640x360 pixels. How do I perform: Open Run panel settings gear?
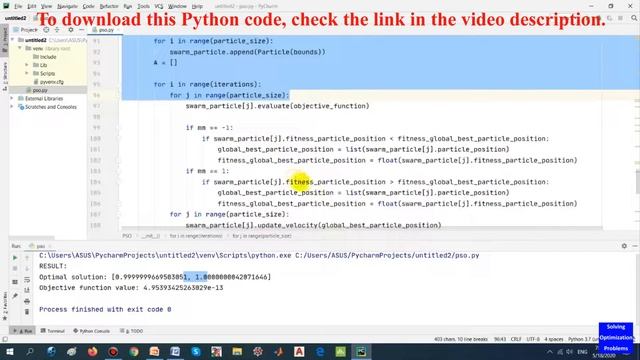pos(624,246)
